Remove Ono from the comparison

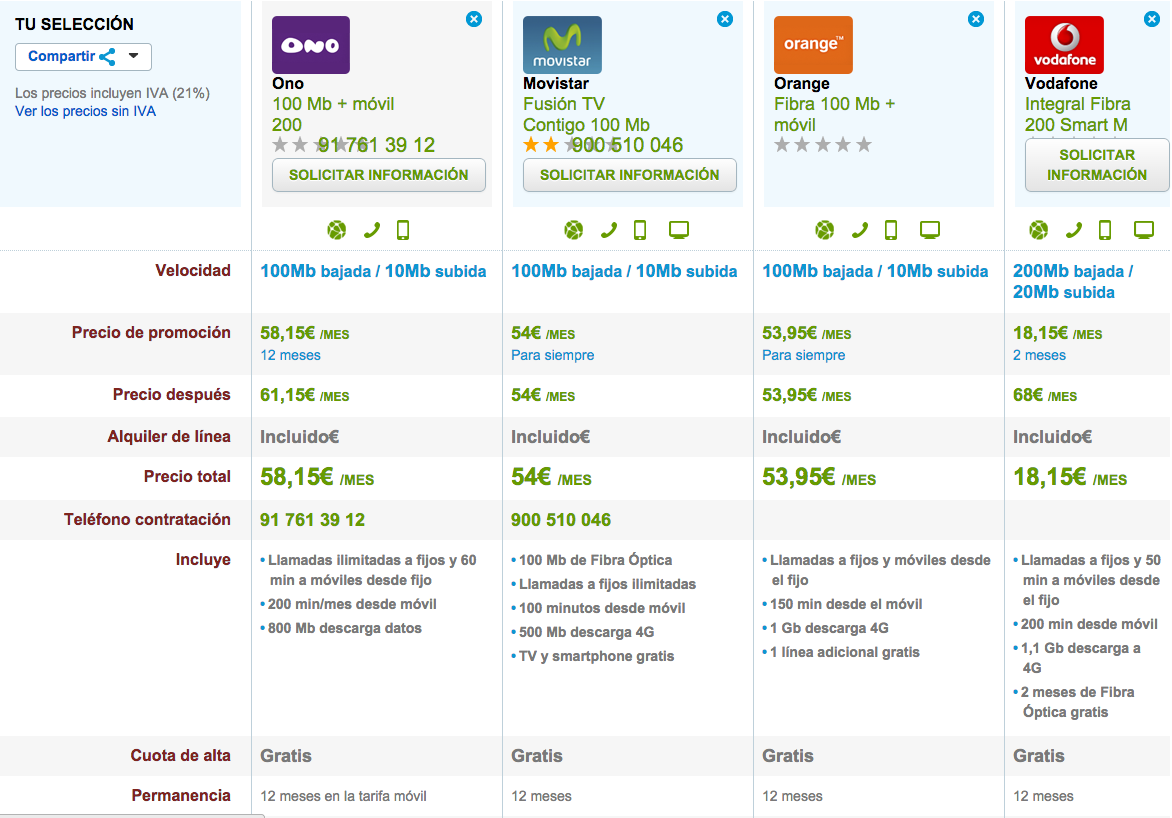click(x=474, y=19)
